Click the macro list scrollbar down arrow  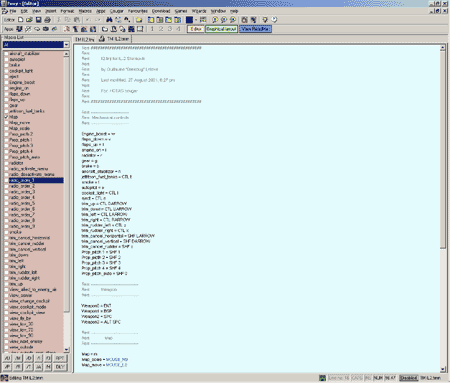[66, 350]
